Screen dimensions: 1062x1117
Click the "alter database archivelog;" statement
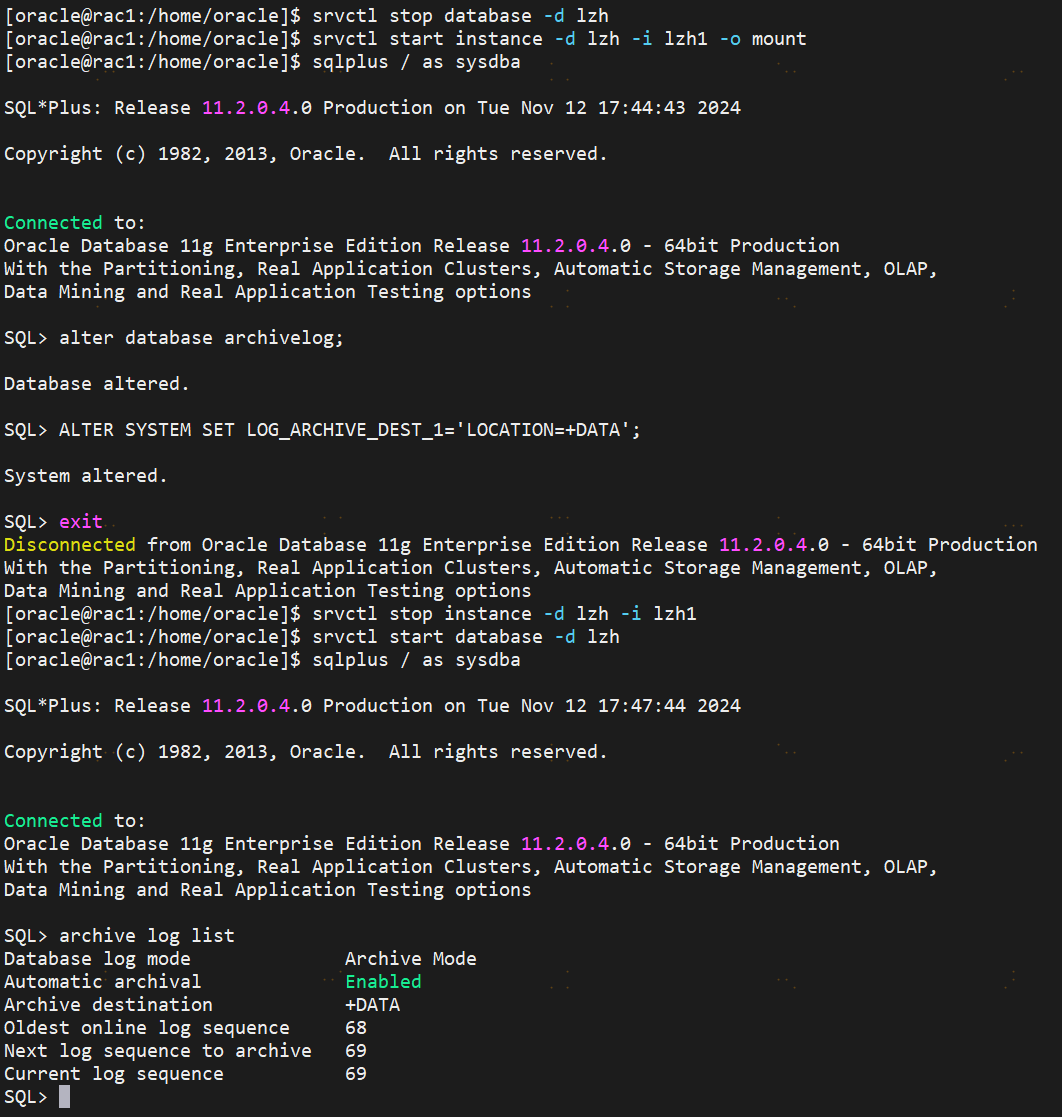point(201,338)
